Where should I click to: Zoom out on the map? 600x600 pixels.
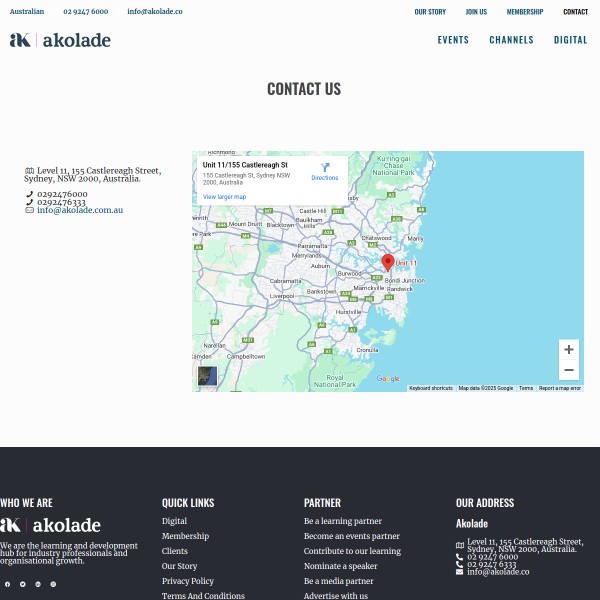[x=568, y=370]
